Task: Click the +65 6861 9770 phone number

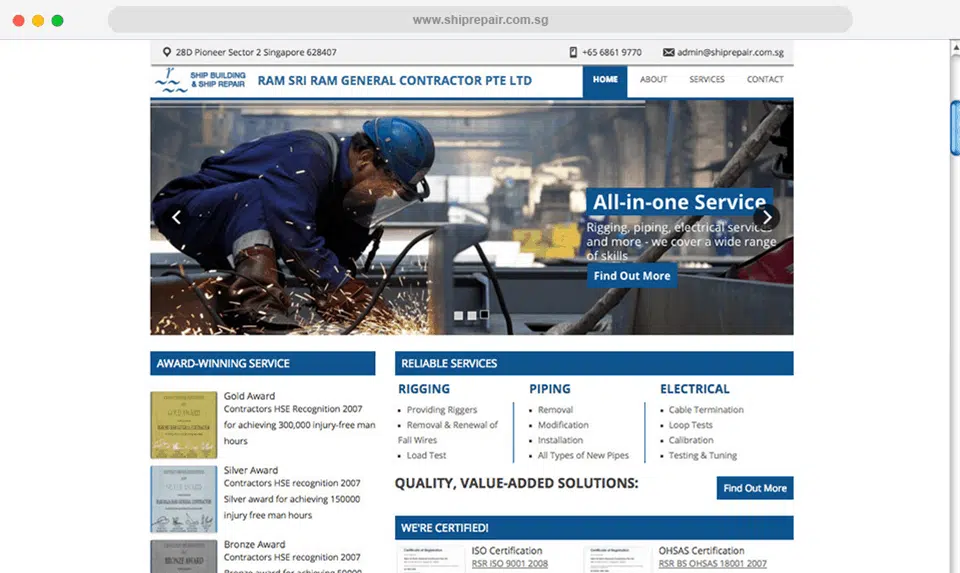Action: [612, 53]
